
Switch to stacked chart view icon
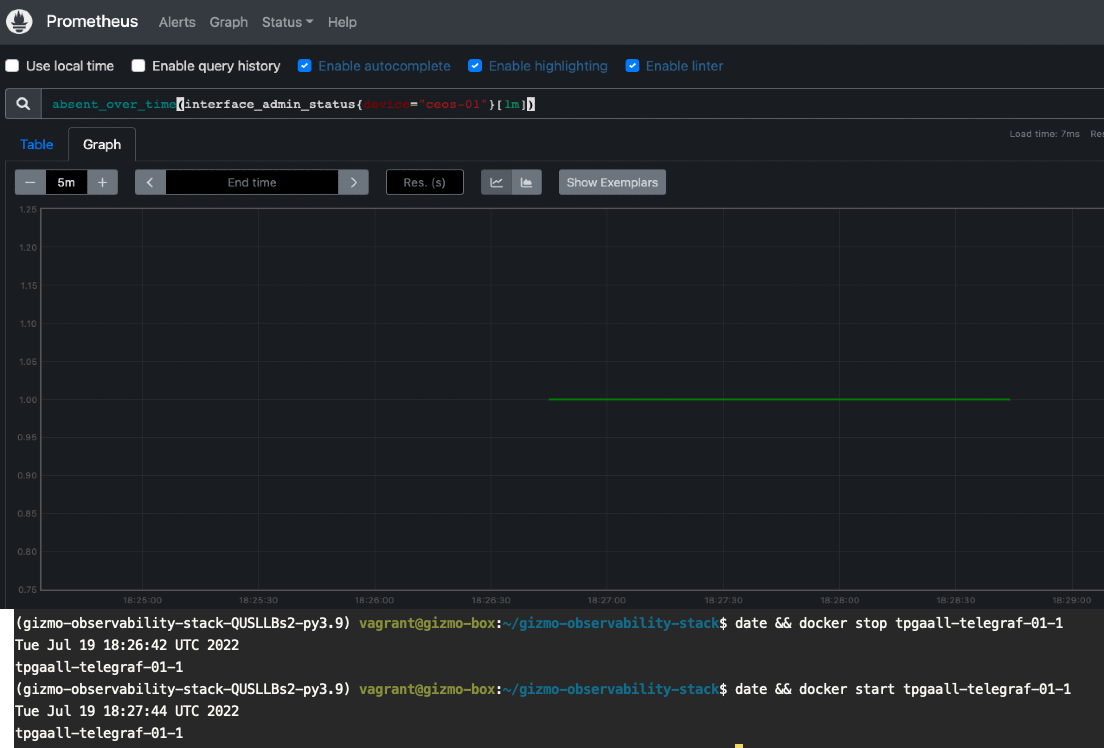click(x=527, y=182)
